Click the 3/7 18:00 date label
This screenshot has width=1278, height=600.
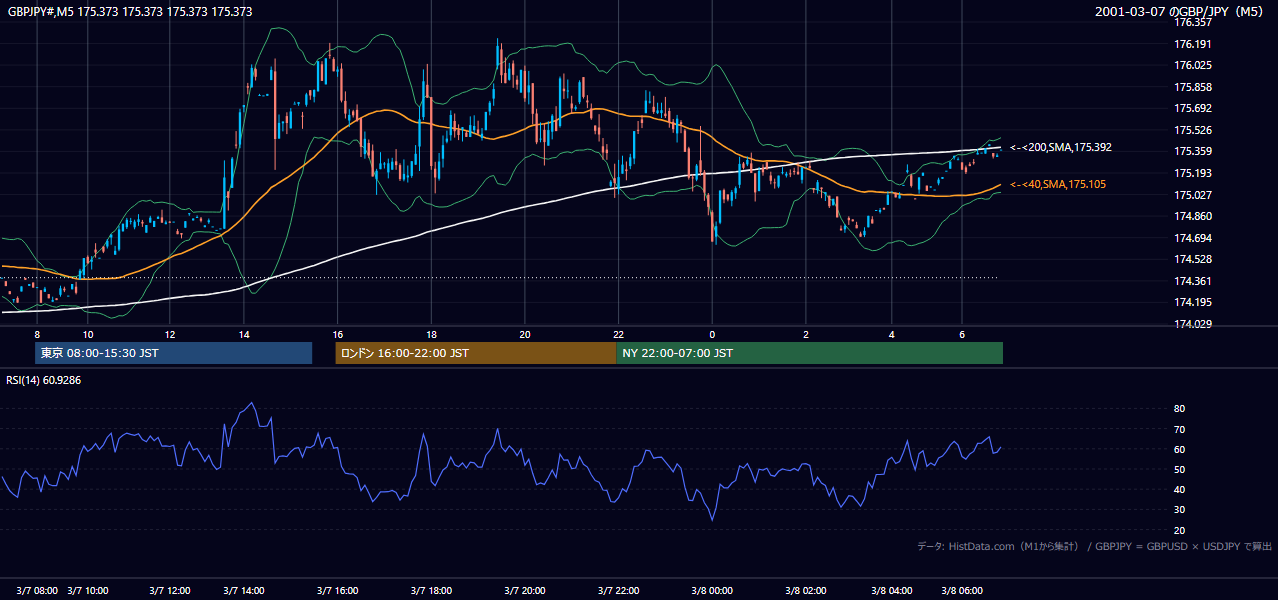(431, 591)
